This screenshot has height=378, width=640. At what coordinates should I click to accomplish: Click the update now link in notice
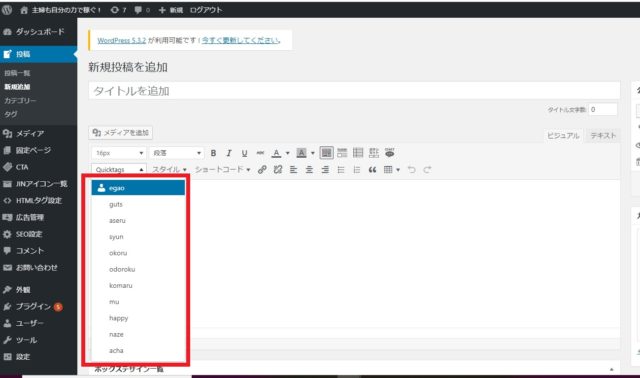[x=240, y=40]
